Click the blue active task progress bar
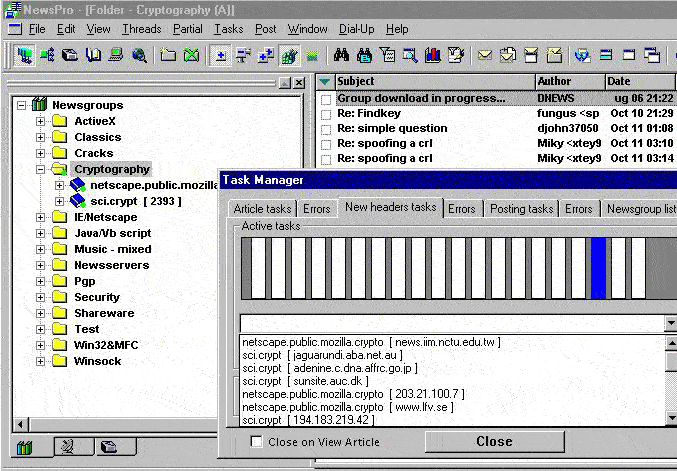677x471 pixels. point(598,267)
